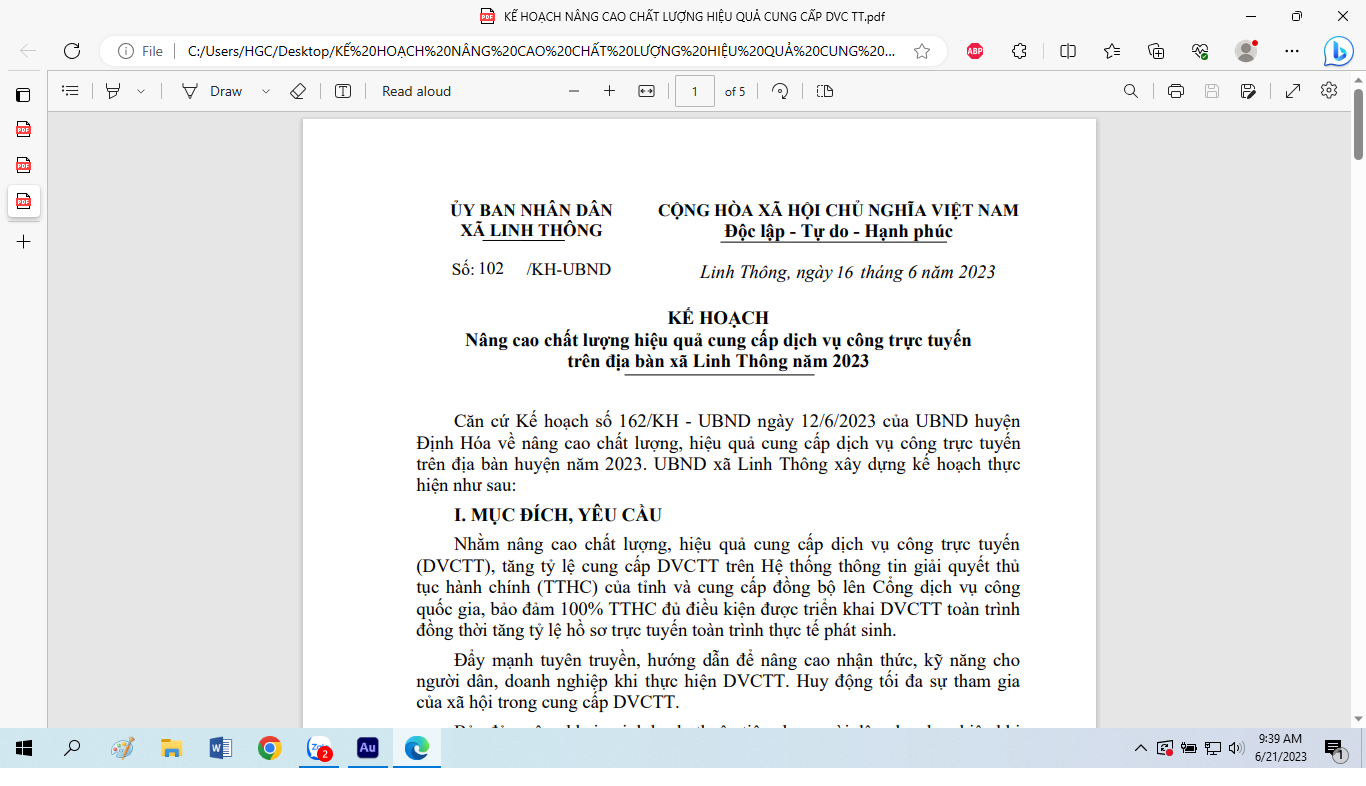Click 'Độc lập - Tự do - Hạnh phúc'
Image resolution: width=1366 pixels, height=786 pixels.
point(838,231)
